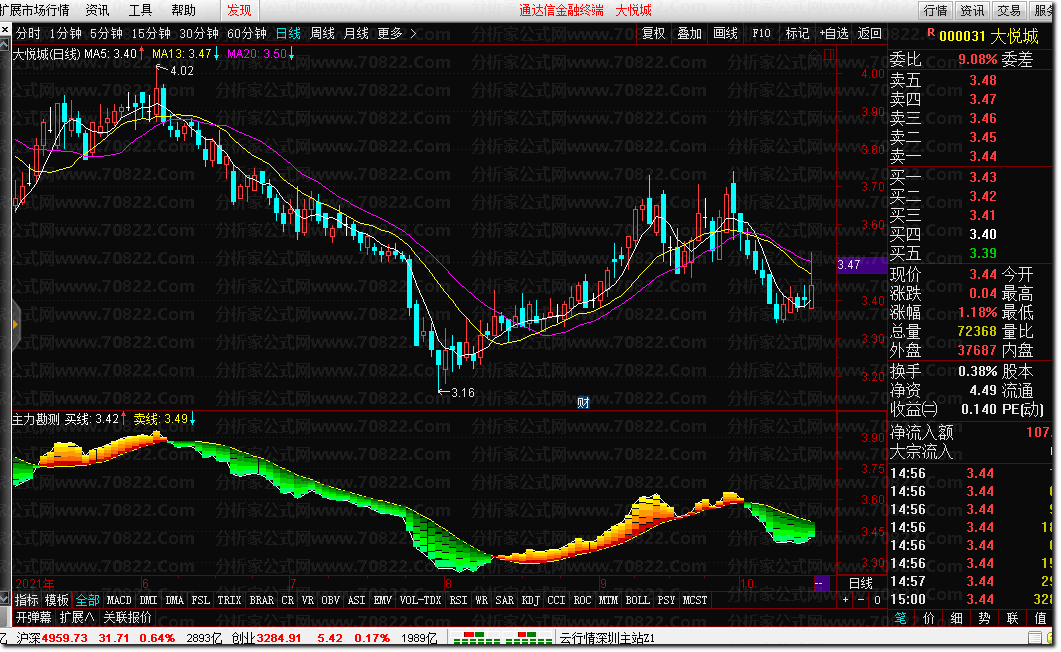The height and width of the screenshot is (652, 1061).
Task: Open 关联报价 related quotes
Action: (x=127, y=617)
